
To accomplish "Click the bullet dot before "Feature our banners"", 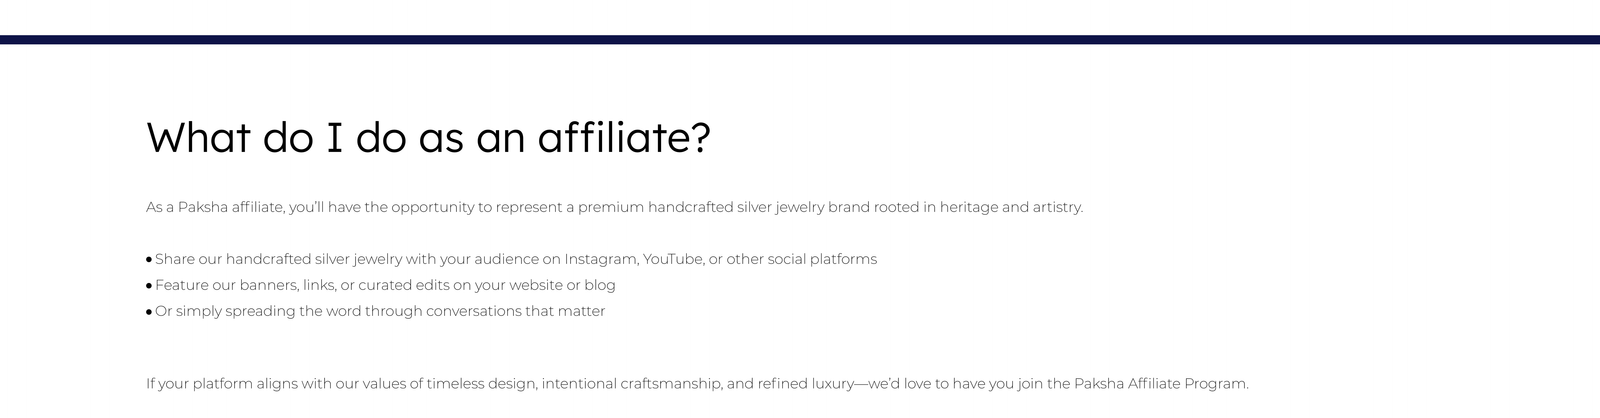I will (149, 286).
